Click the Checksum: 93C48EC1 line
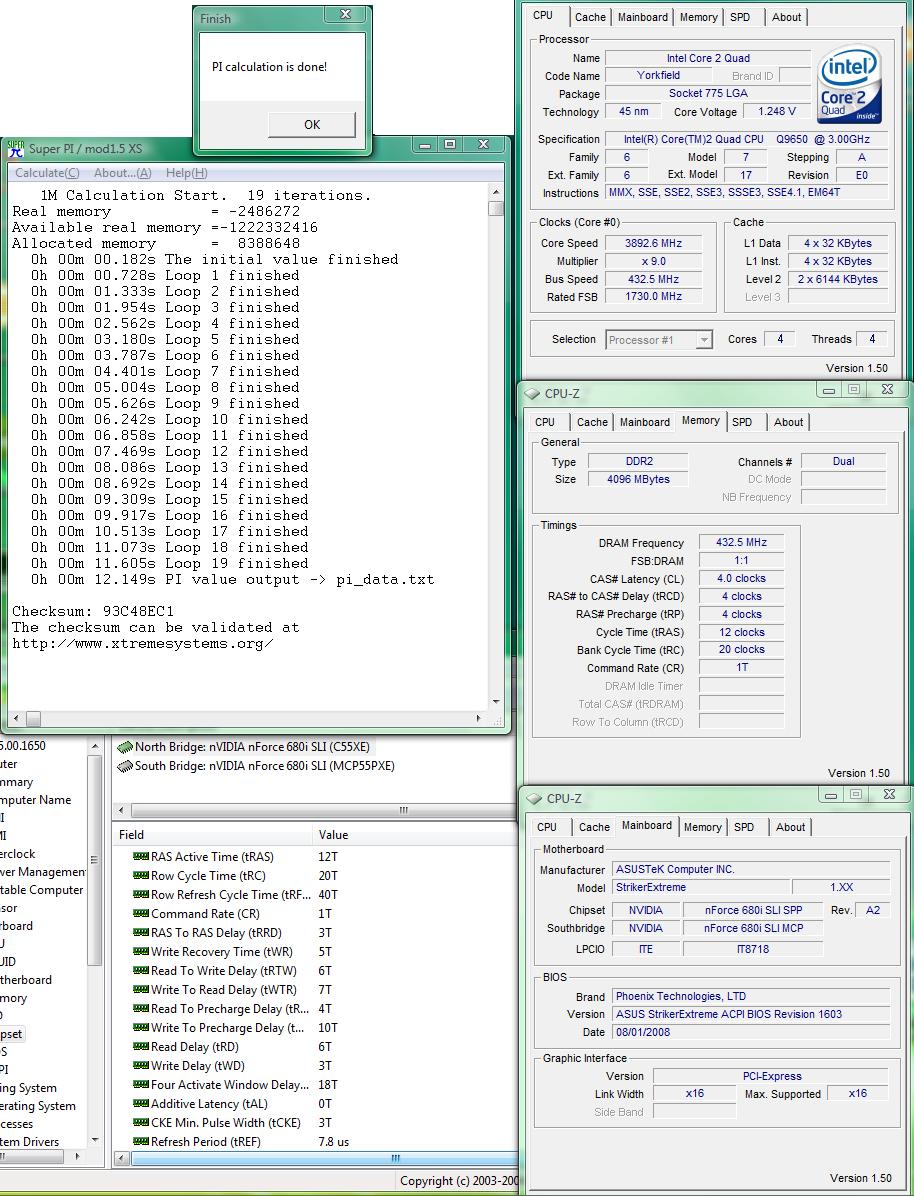Image resolution: width=914 pixels, height=1196 pixels. pos(93,611)
